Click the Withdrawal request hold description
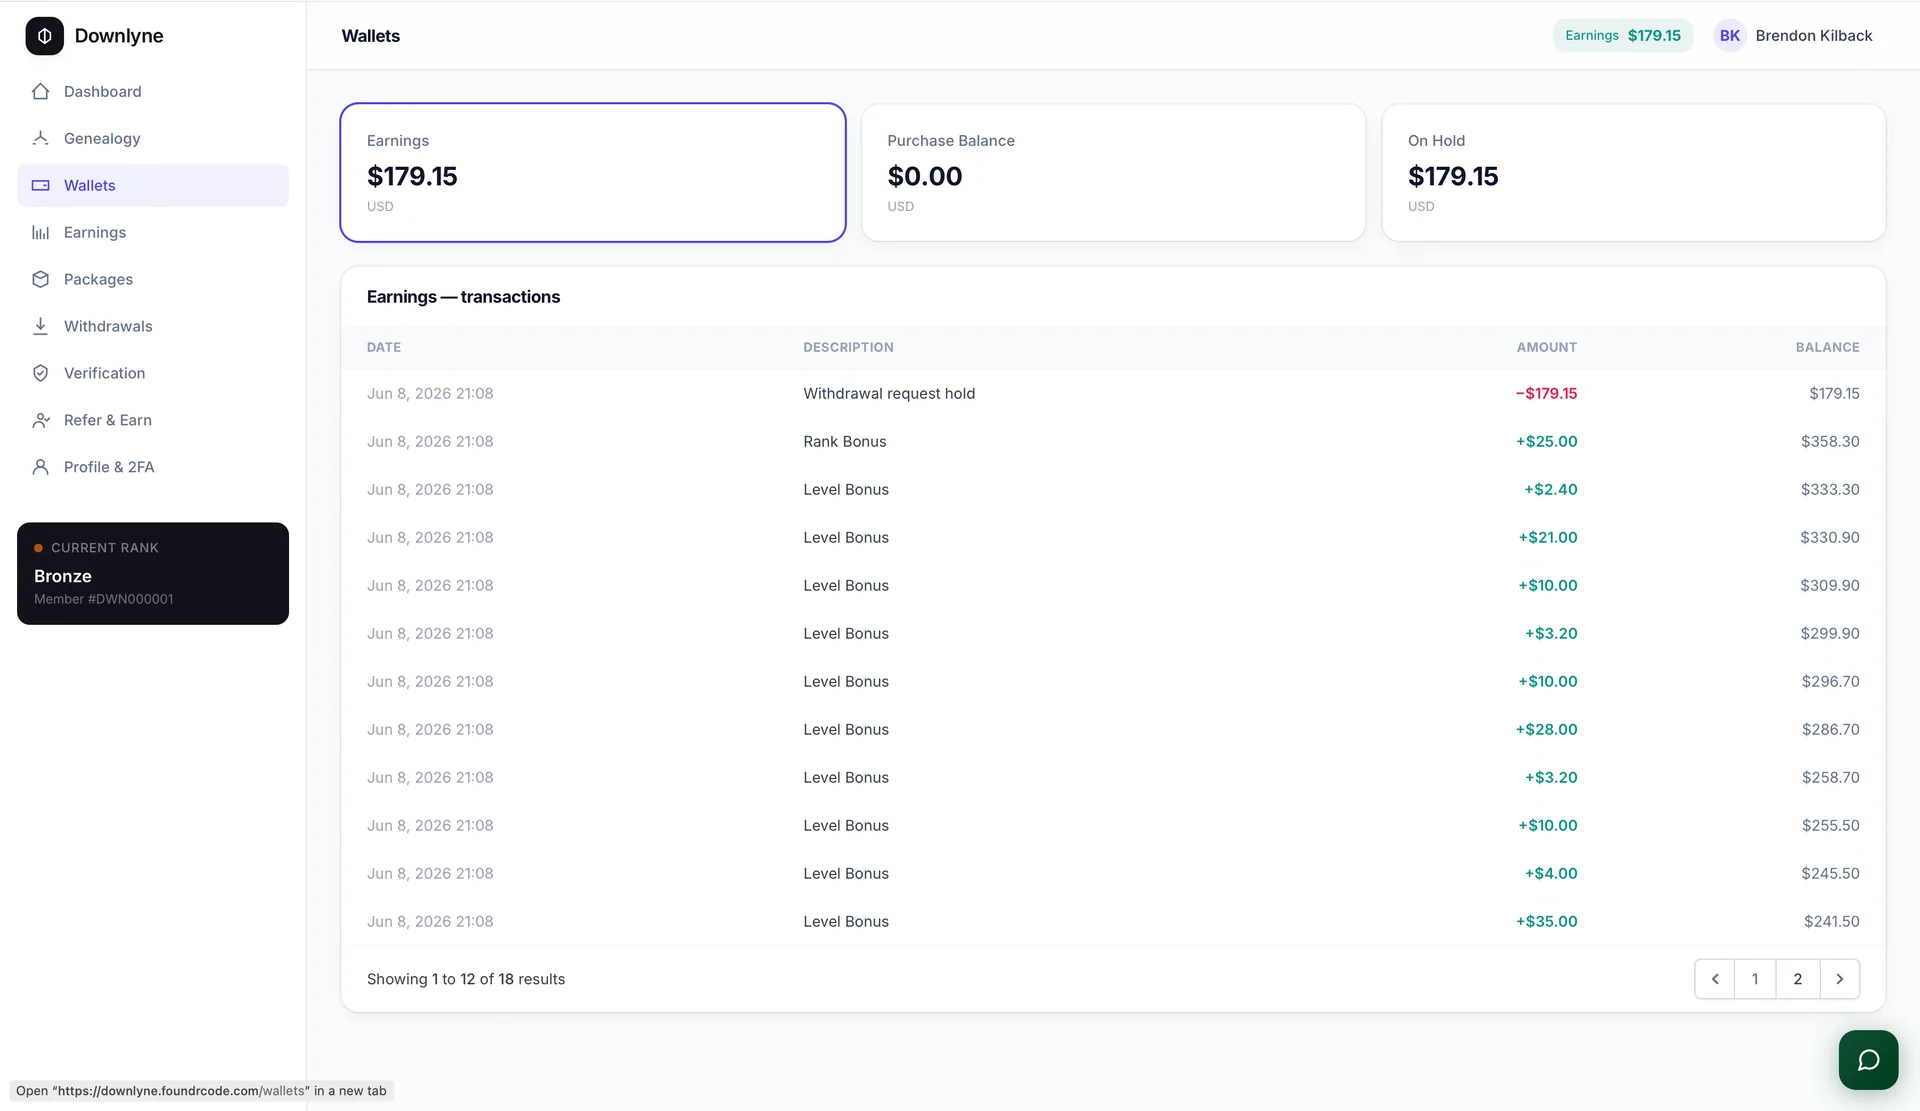The height and width of the screenshot is (1111, 1920). [x=889, y=394]
